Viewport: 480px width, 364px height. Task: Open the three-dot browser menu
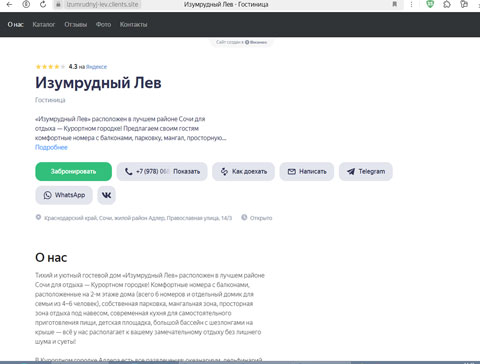click(x=411, y=4)
